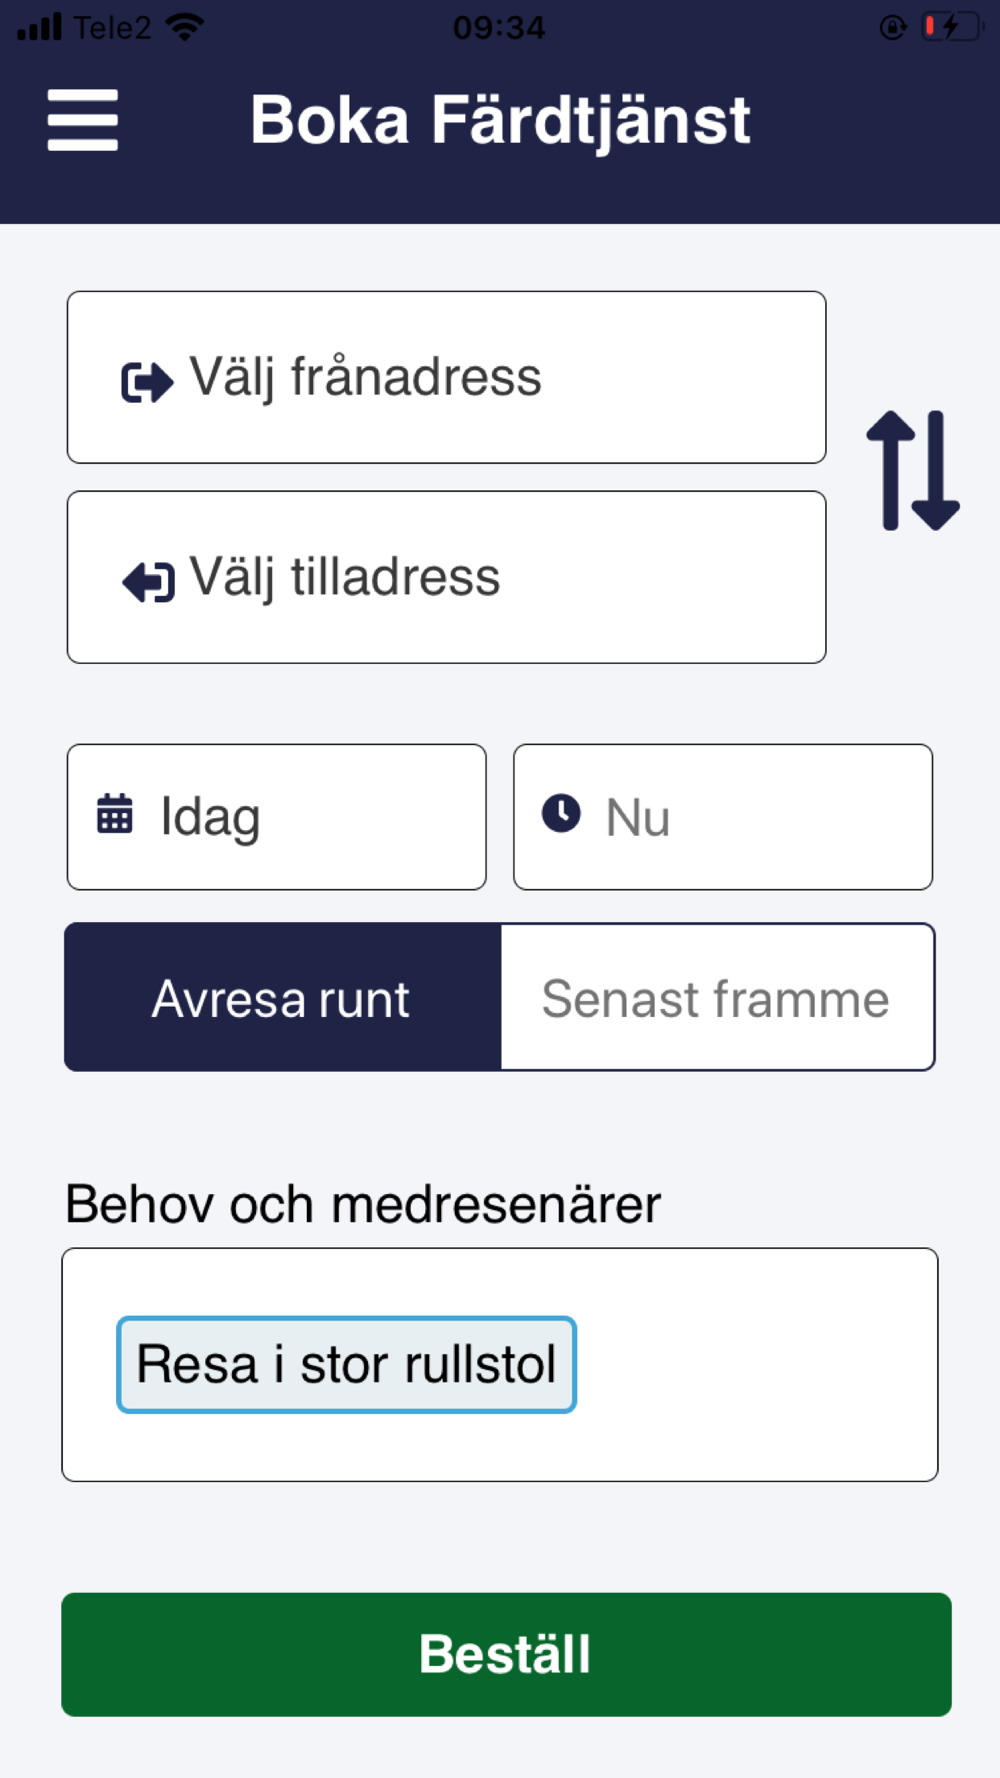Image resolution: width=1000 pixels, height=1778 pixels.
Task: Tap the Behov och medresenärer heading
Action: click(363, 1203)
